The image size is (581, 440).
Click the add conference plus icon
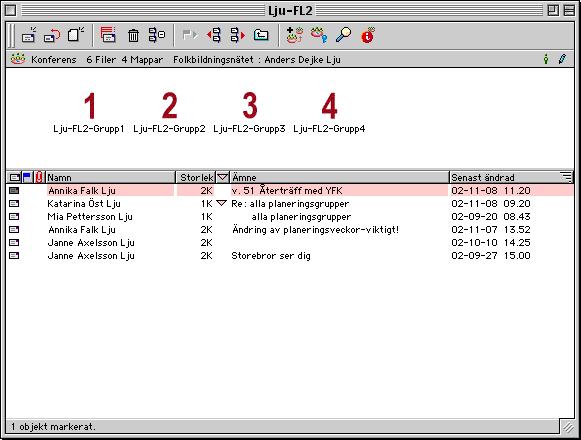tap(295, 35)
